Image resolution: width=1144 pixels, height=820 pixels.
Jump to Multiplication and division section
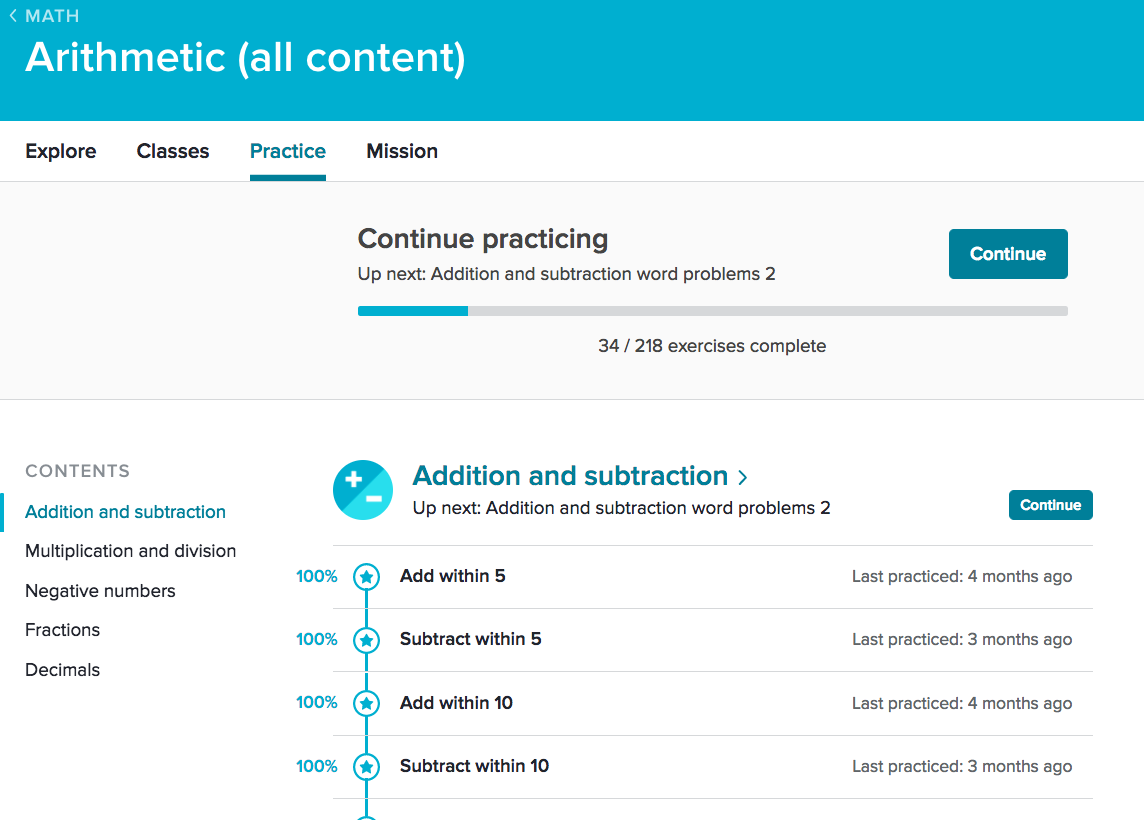pos(131,551)
